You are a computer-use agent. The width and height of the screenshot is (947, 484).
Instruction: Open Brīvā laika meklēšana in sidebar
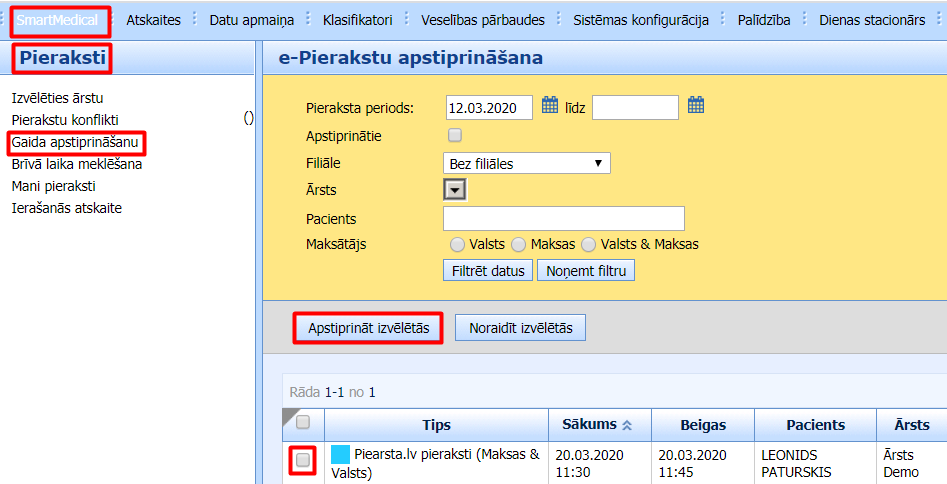point(76,164)
